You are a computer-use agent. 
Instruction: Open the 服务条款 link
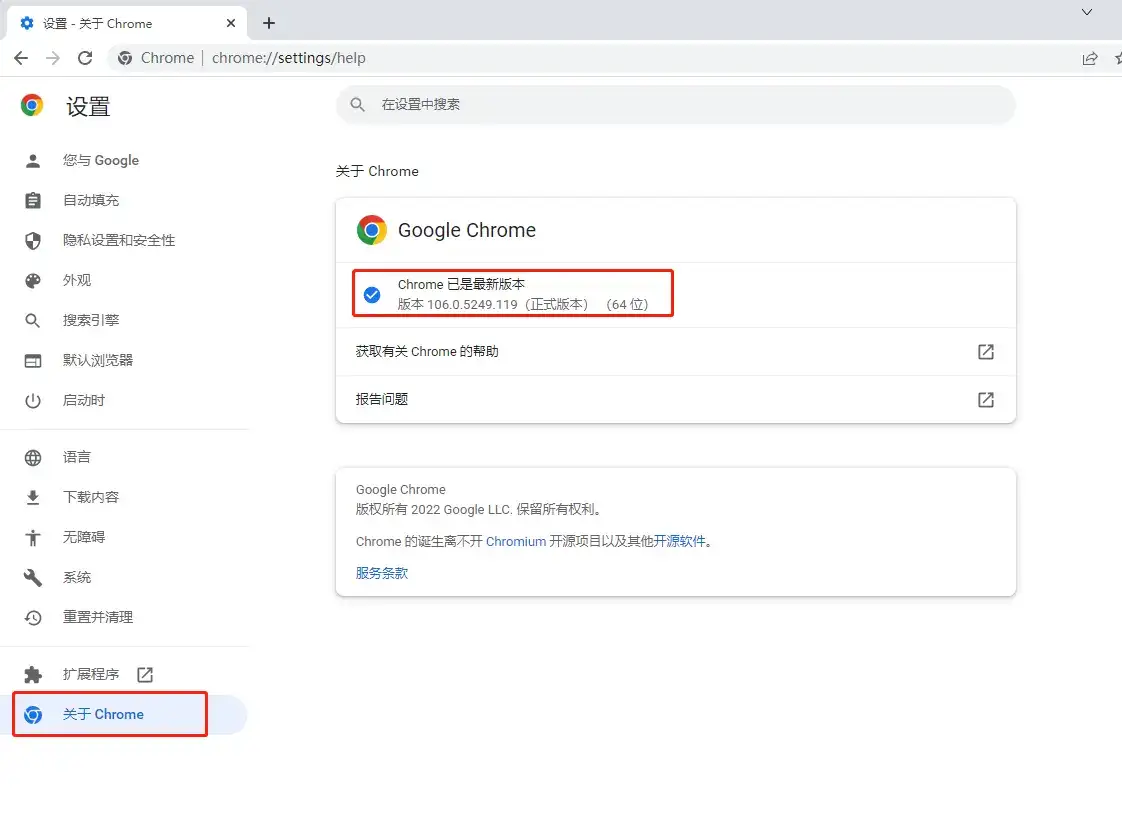(382, 573)
